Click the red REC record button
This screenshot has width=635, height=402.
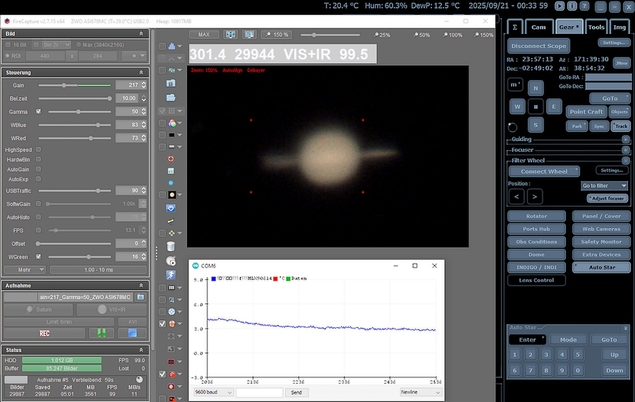tap(45, 333)
